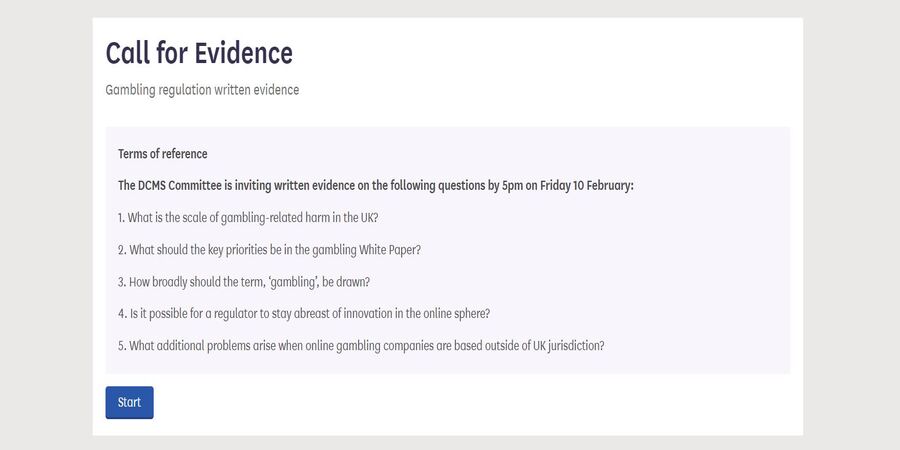Click the words 'online sphere' in question 4

455,313
